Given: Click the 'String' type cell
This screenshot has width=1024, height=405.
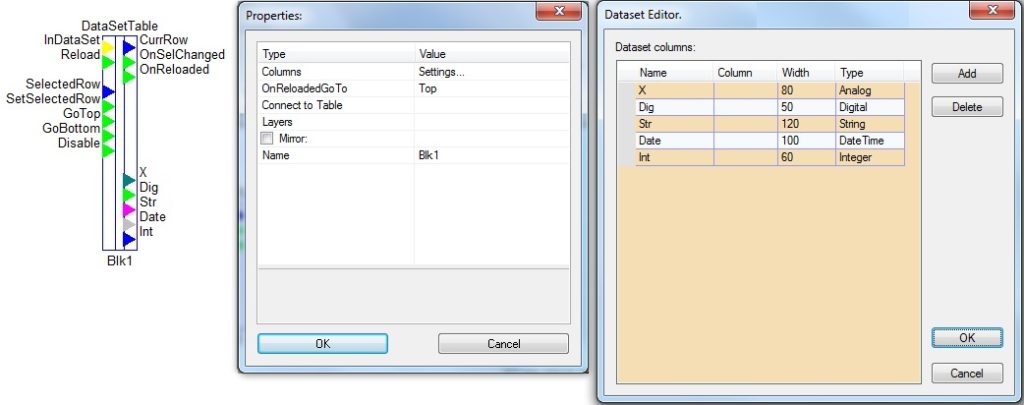Looking at the screenshot, I should [x=870, y=123].
